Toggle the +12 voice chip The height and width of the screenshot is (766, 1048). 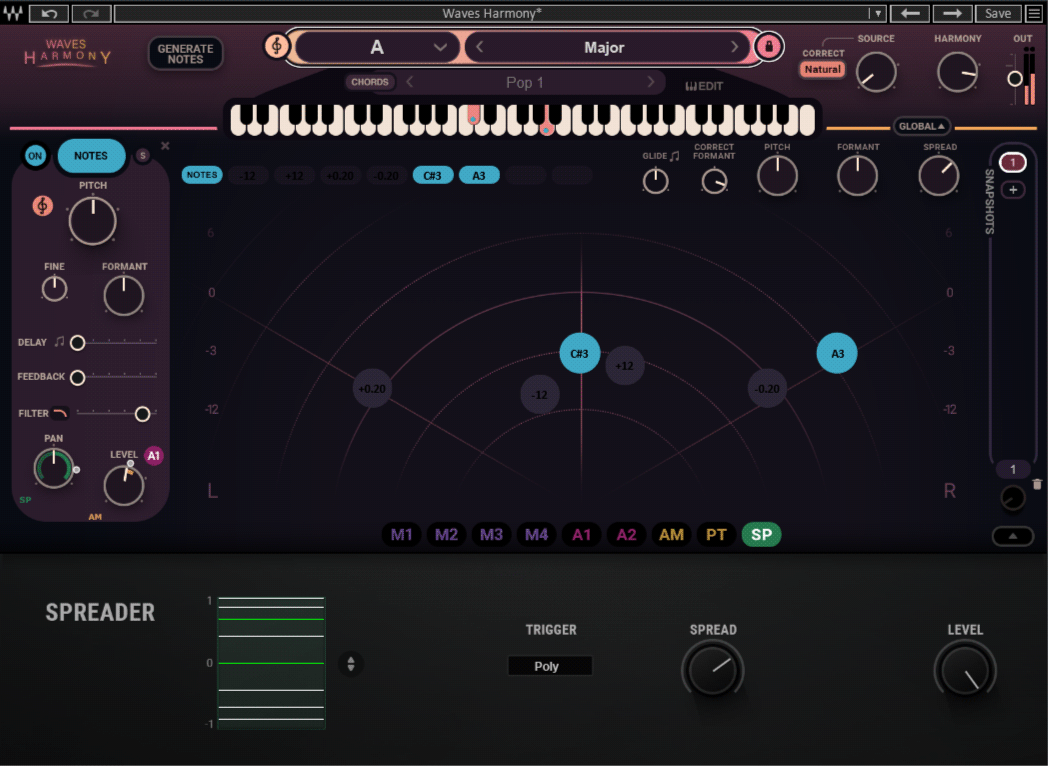click(294, 176)
